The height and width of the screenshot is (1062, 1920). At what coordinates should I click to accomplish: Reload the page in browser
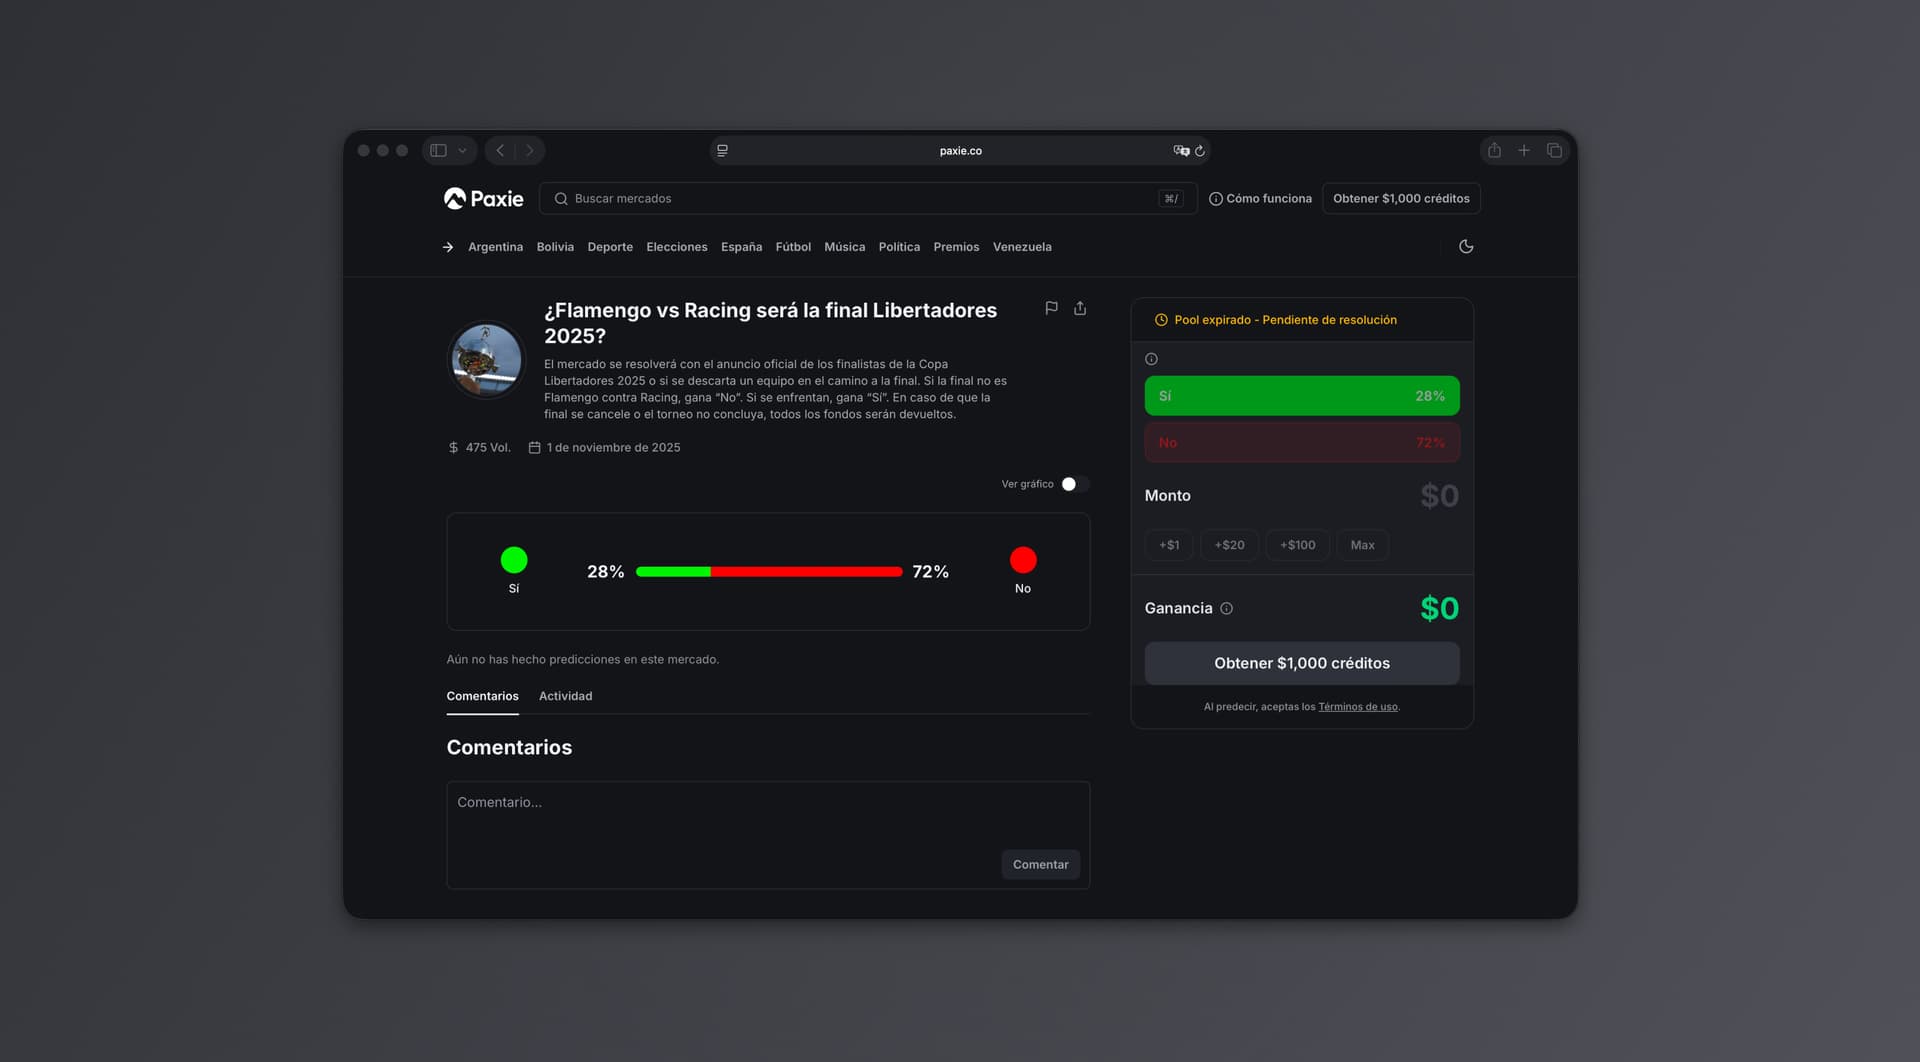1200,151
